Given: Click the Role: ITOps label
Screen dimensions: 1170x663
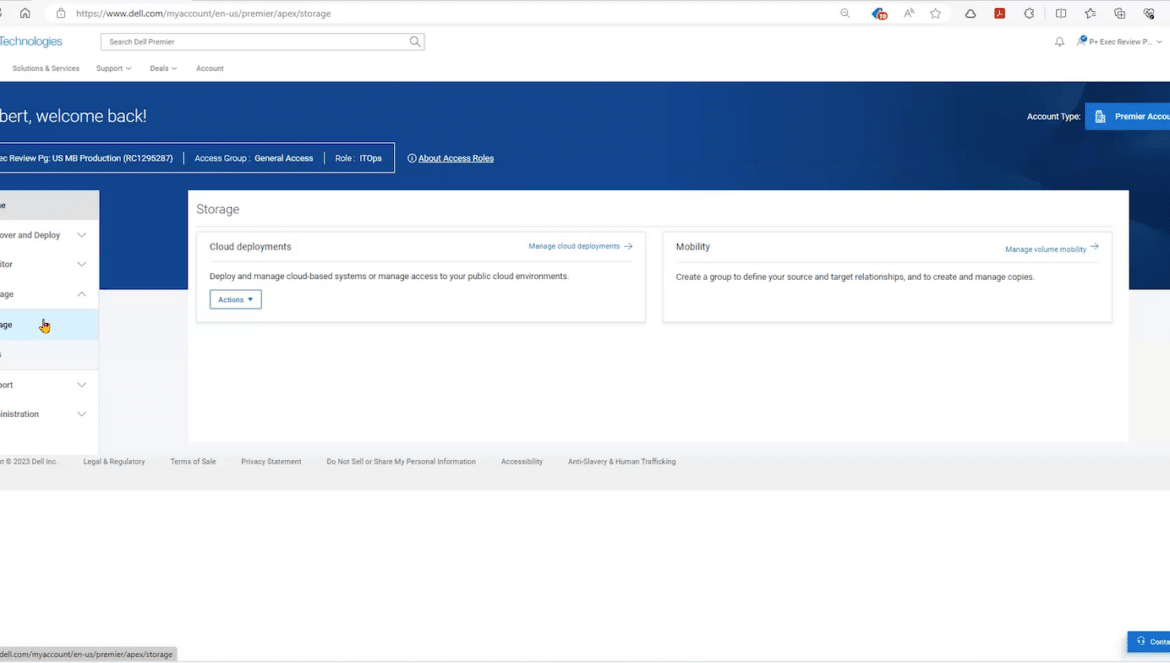Looking at the screenshot, I should pos(358,158).
